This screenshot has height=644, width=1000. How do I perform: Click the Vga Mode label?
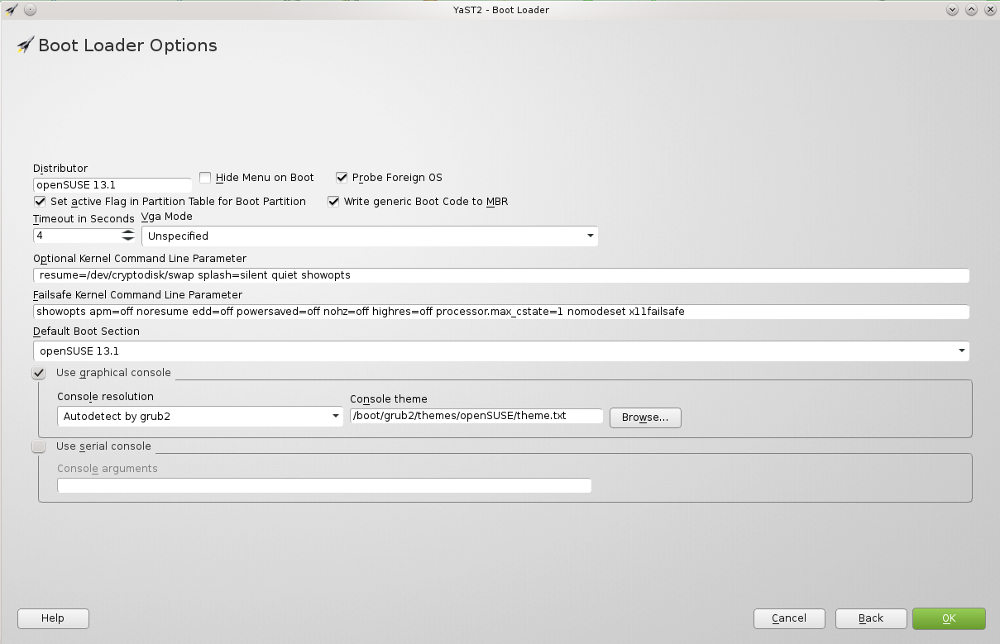[166, 217]
